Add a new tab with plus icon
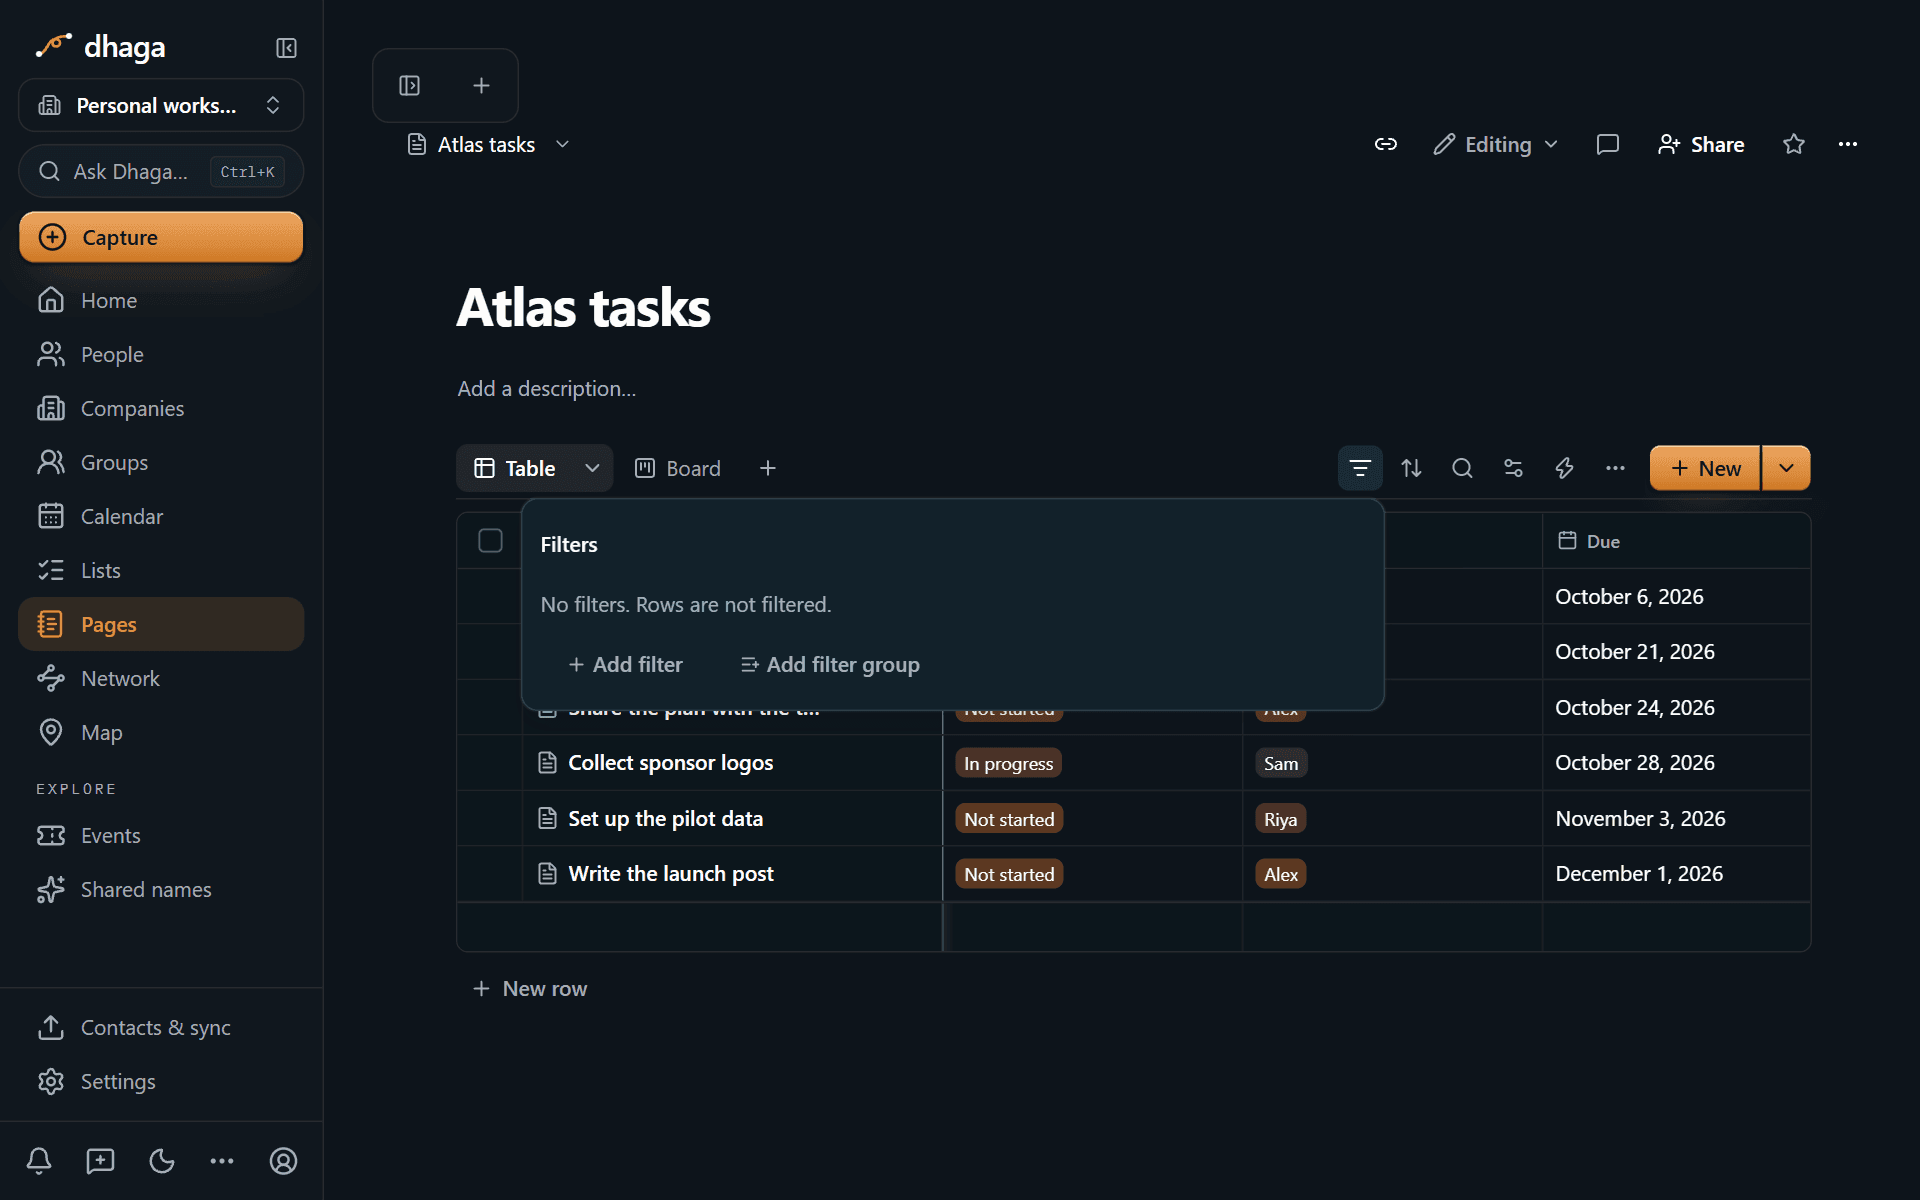 click(481, 86)
